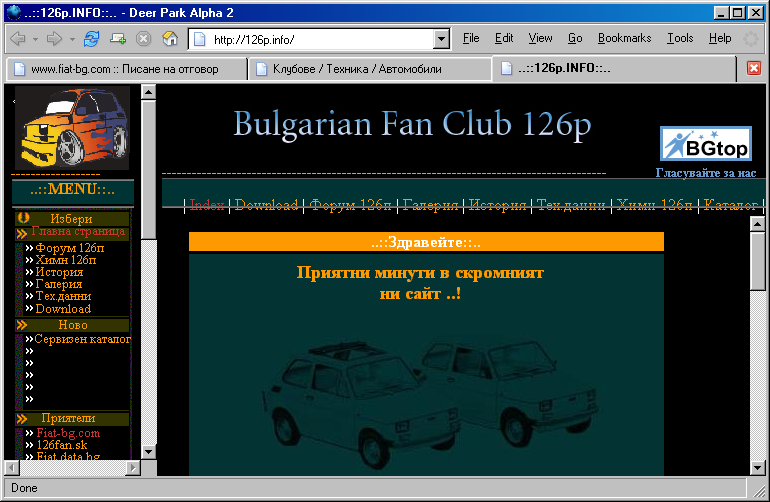Switch to the www.fiat-bg.com tab
770x502 pixels.
pos(125,69)
